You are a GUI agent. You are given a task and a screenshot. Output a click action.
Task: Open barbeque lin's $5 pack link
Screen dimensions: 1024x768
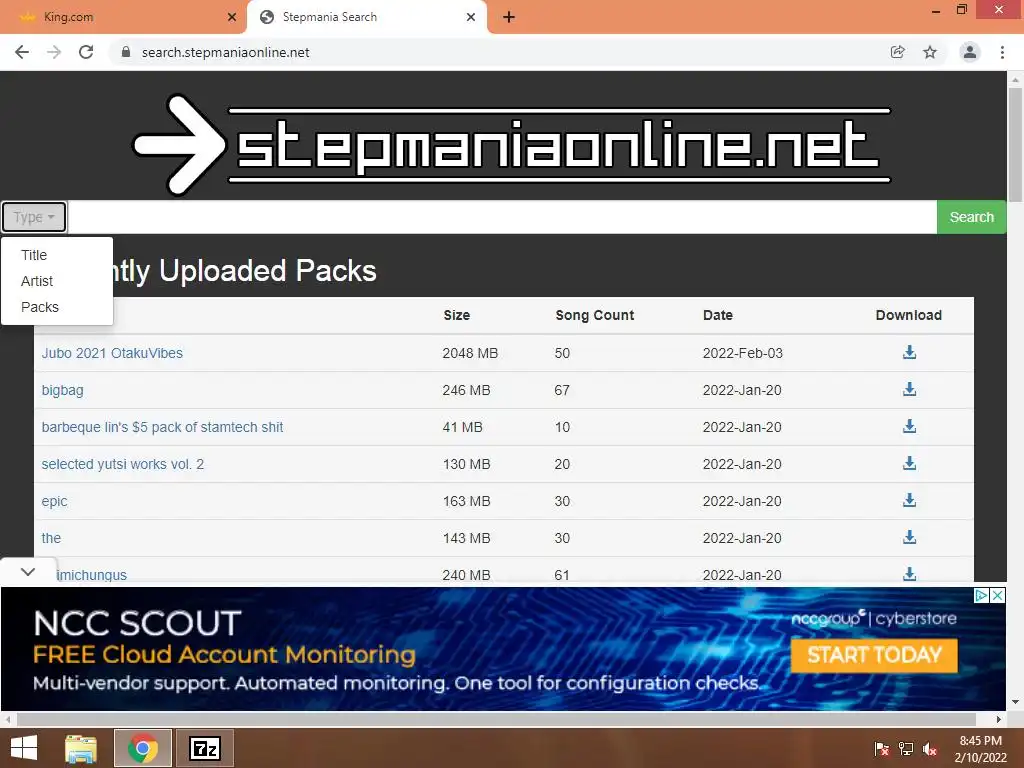click(x=163, y=427)
